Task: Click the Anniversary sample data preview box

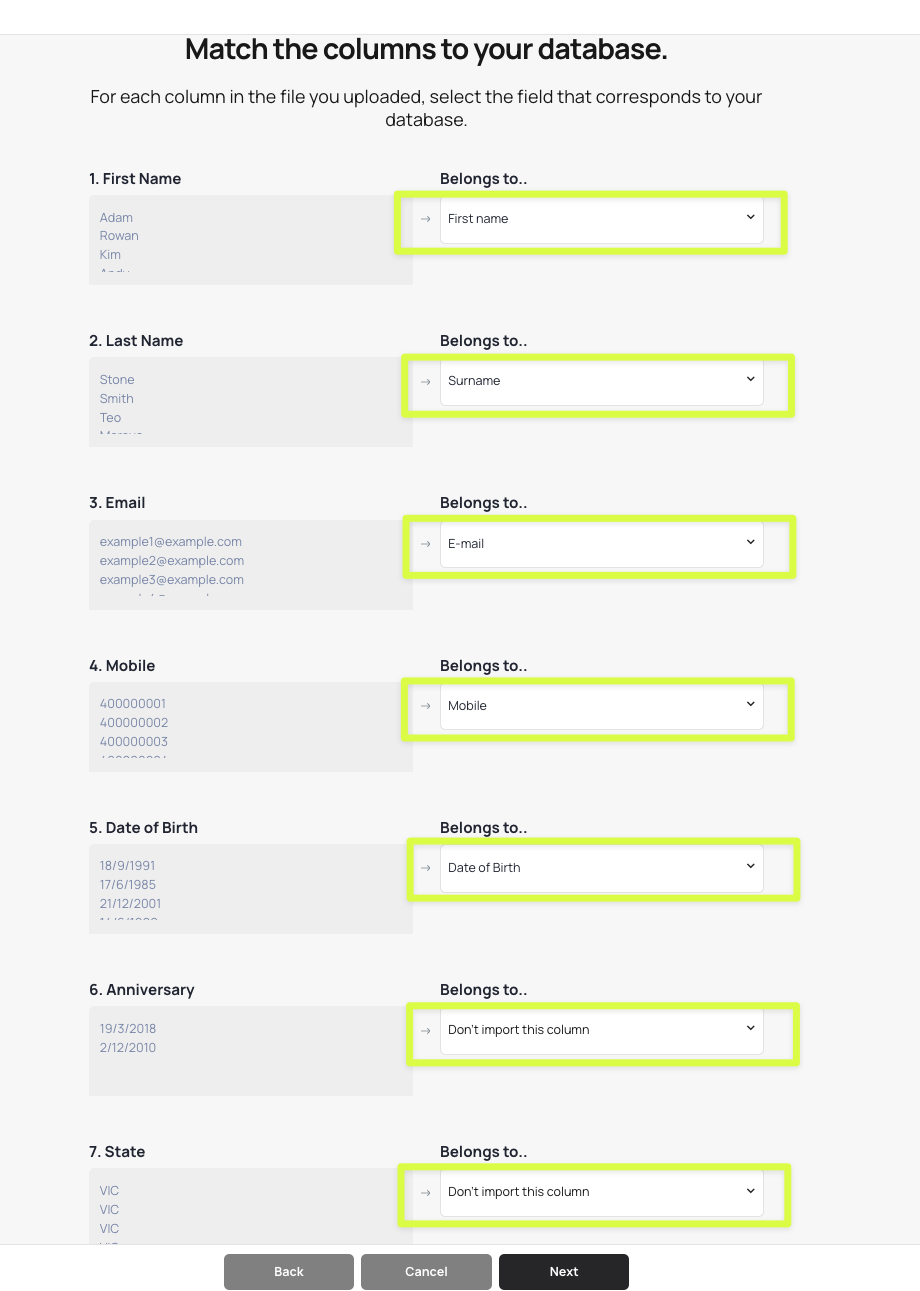Action: pyautogui.click(x=250, y=1050)
